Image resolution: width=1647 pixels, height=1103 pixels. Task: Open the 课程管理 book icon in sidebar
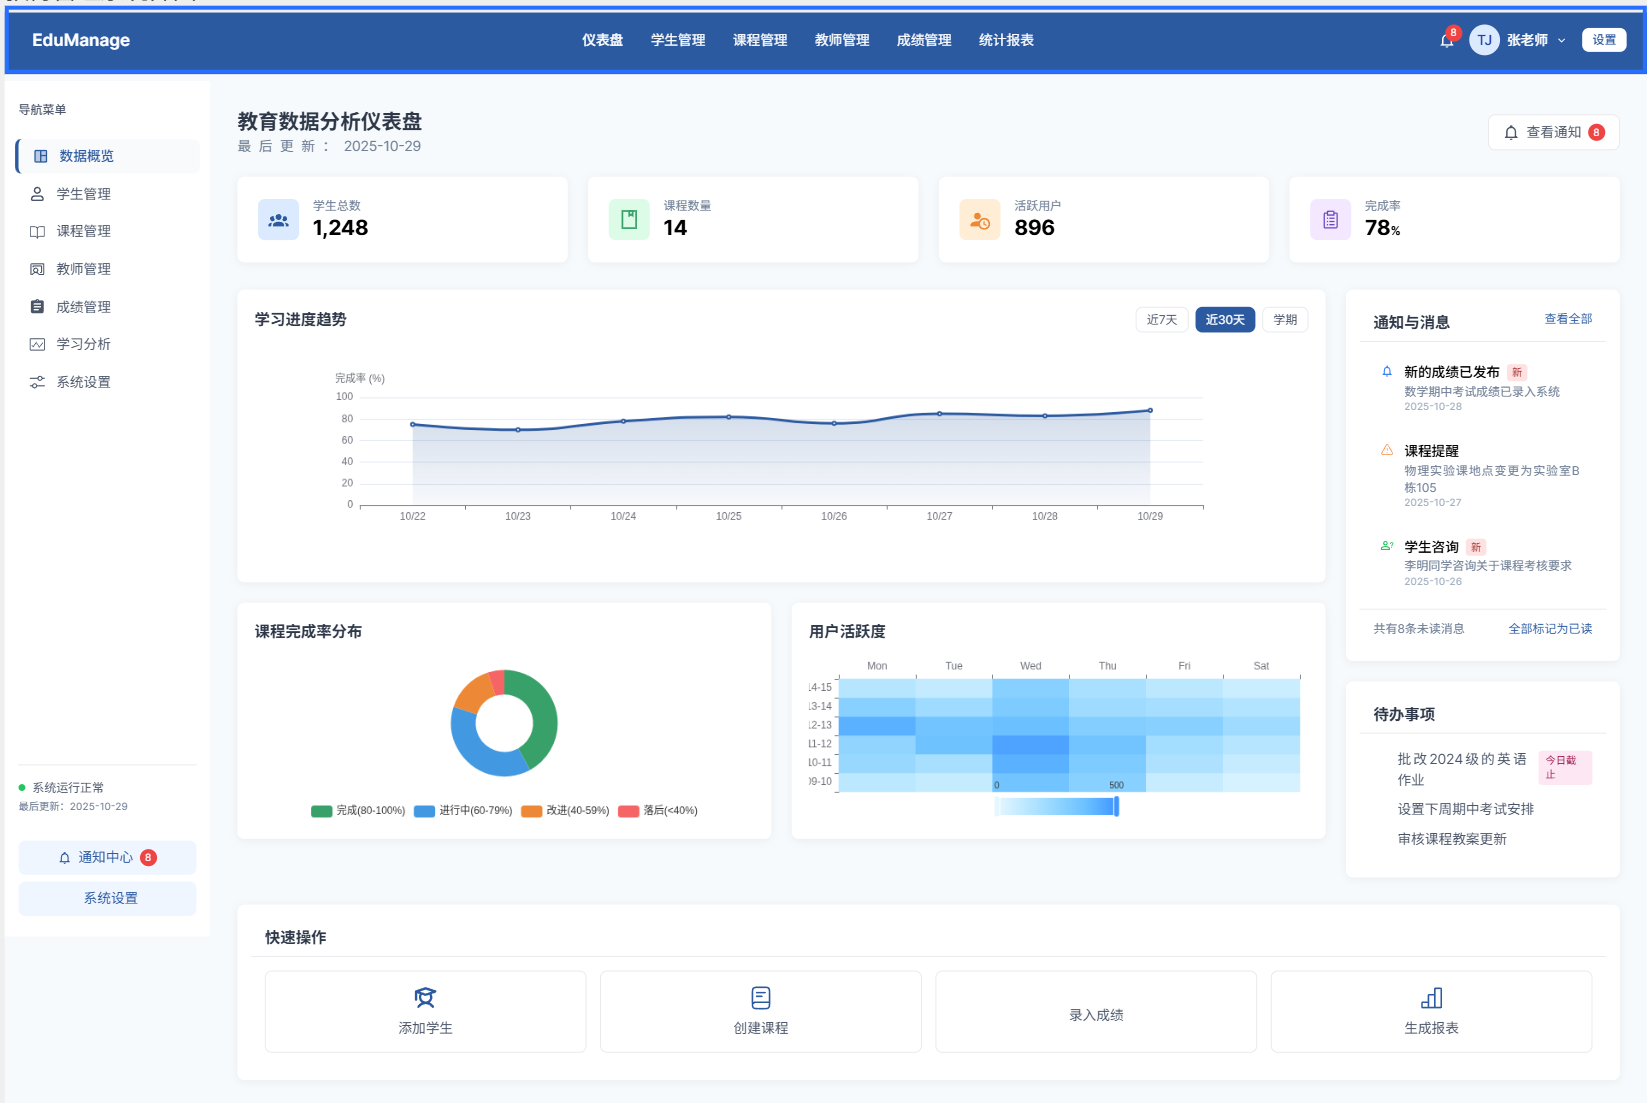tap(37, 231)
